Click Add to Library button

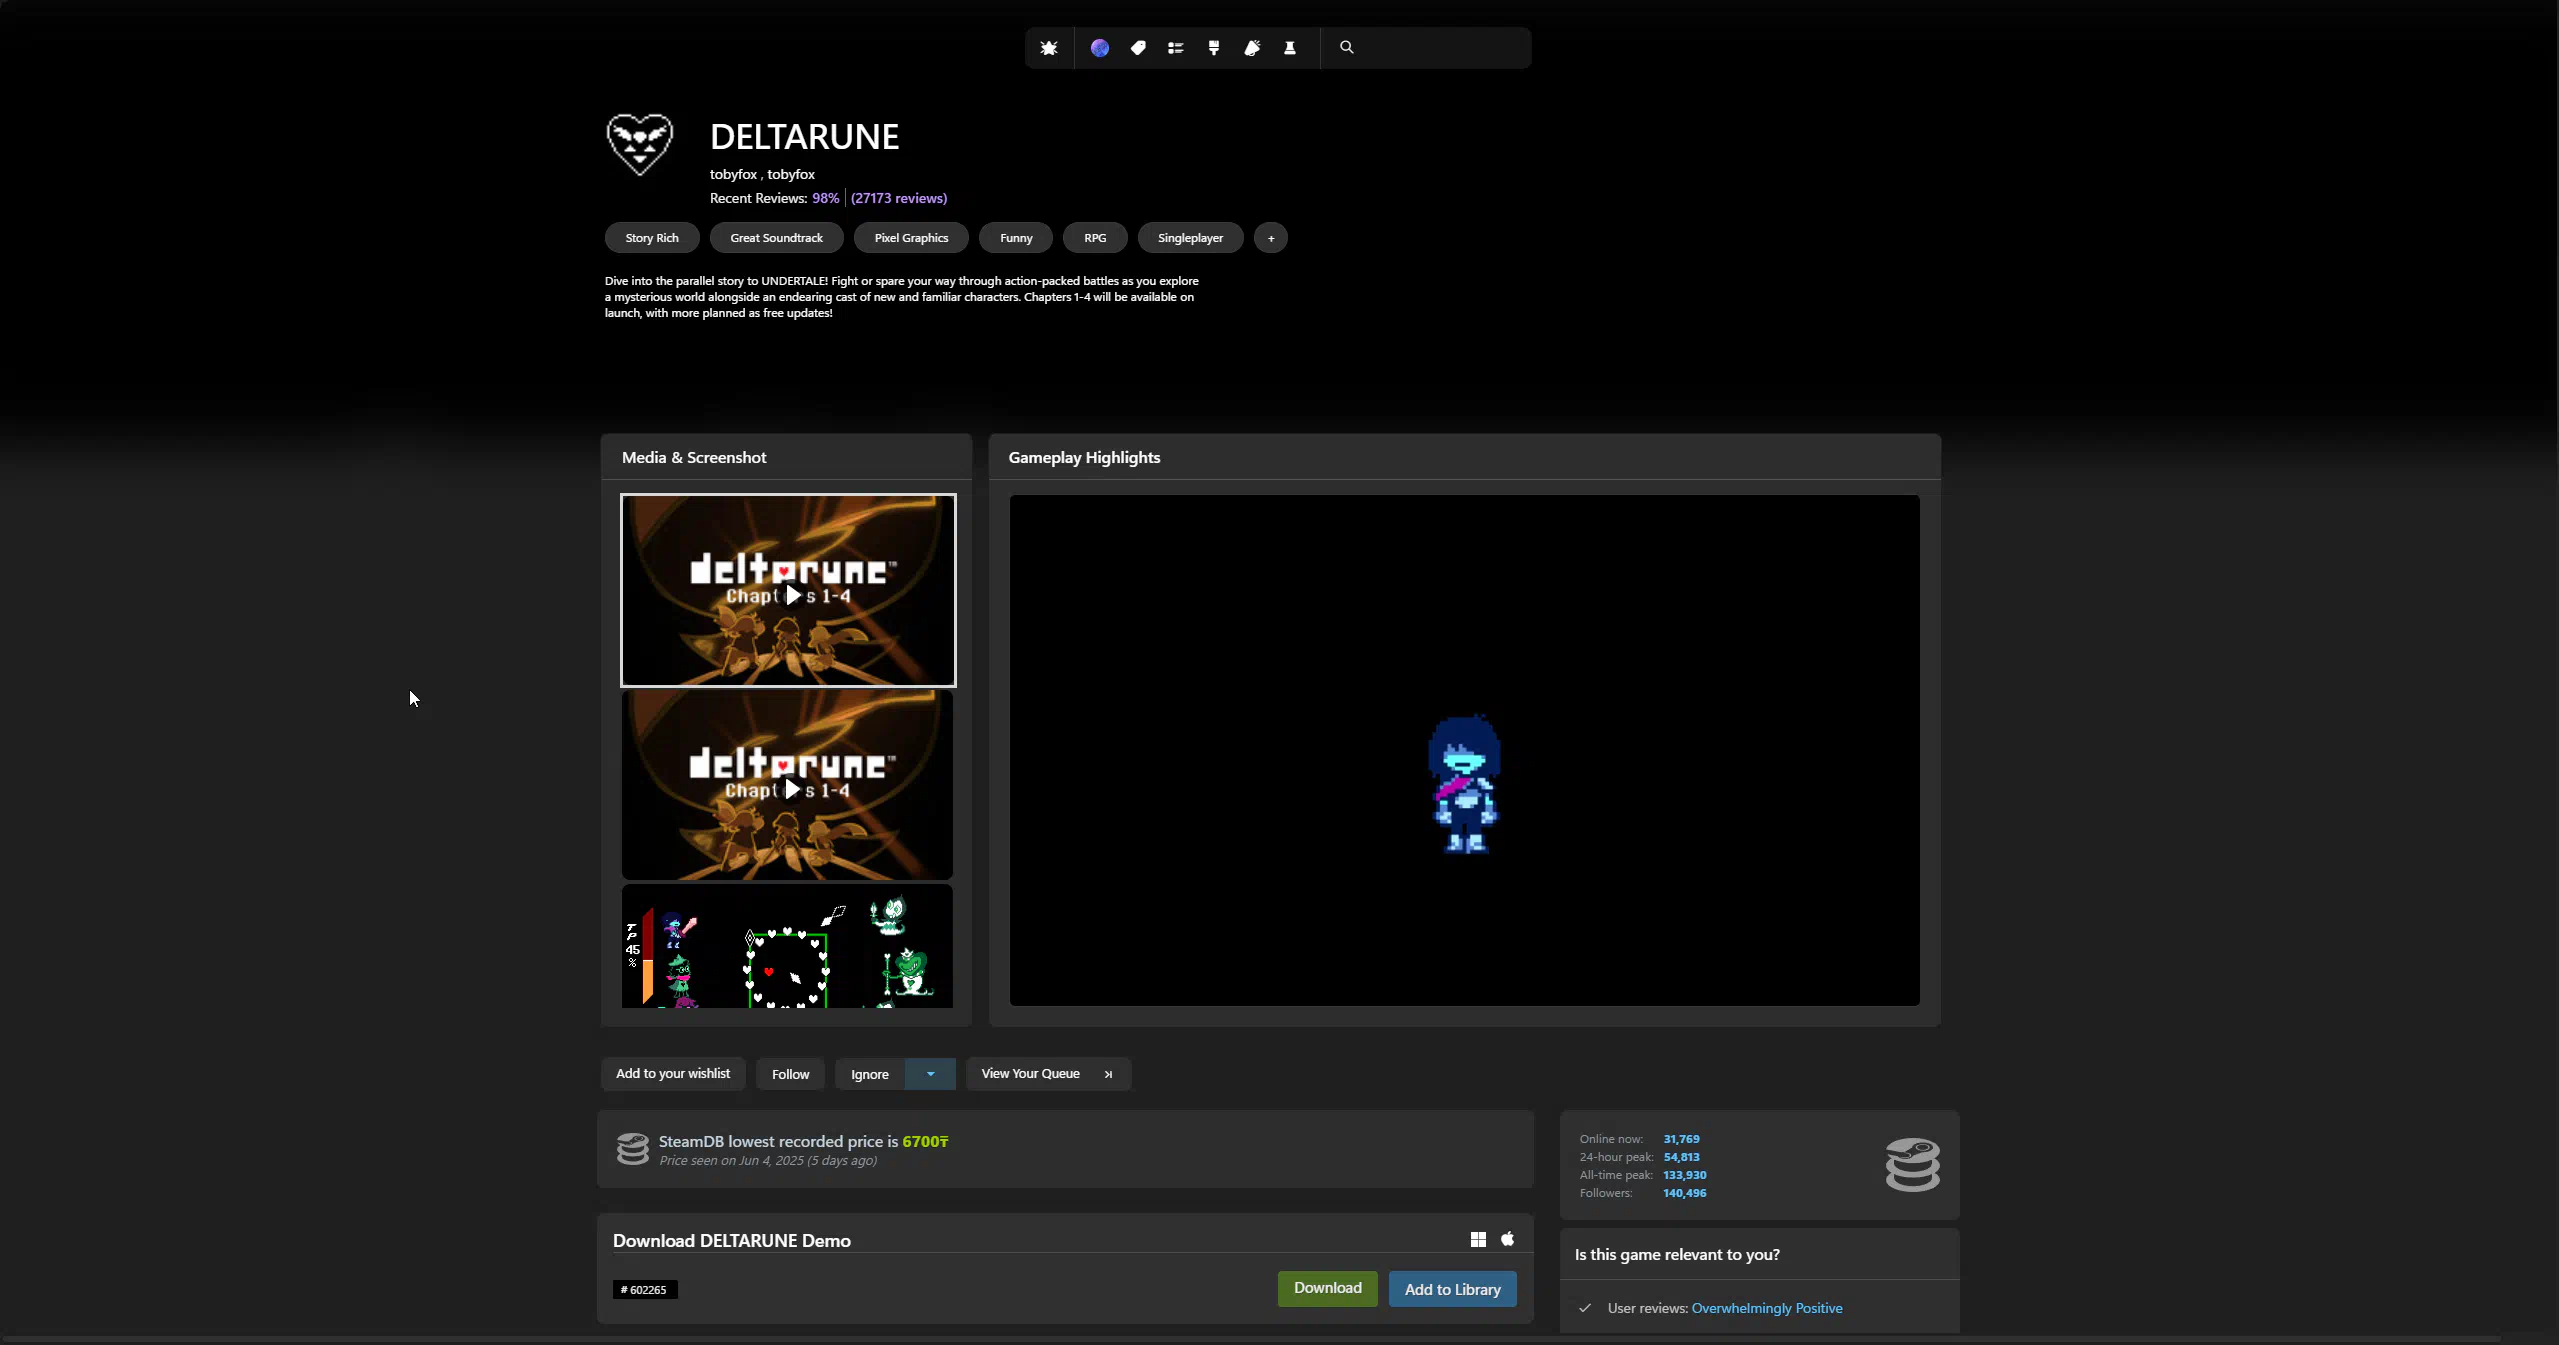(x=1452, y=1289)
